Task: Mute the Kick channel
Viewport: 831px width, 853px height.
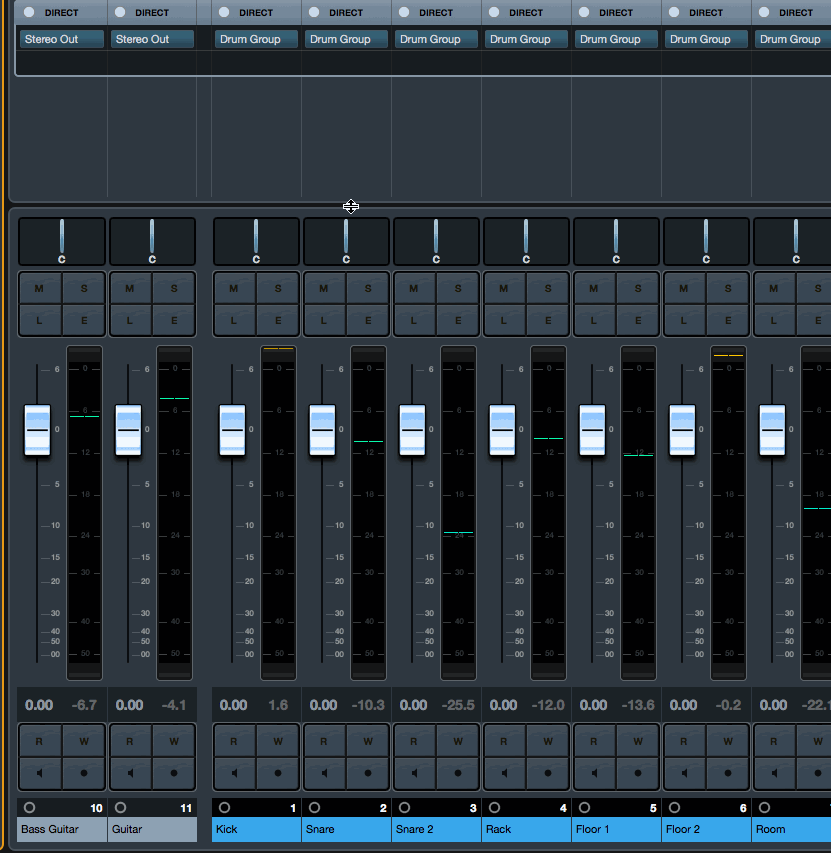Action: [x=234, y=289]
